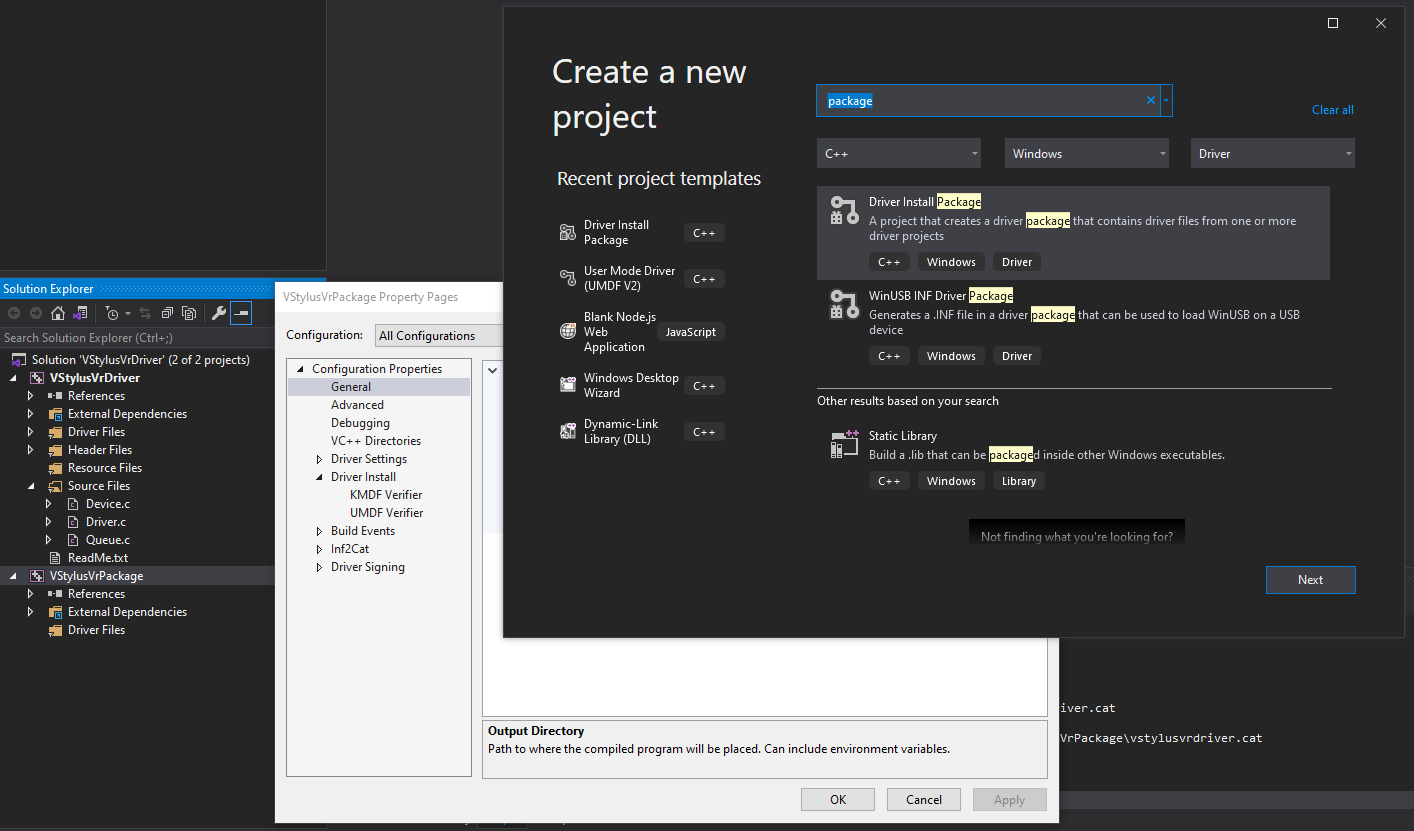Image resolution: width=1414 pixels, height=831 pixels.
Task: Select the Debugging property page
Action: pos(360,422)
